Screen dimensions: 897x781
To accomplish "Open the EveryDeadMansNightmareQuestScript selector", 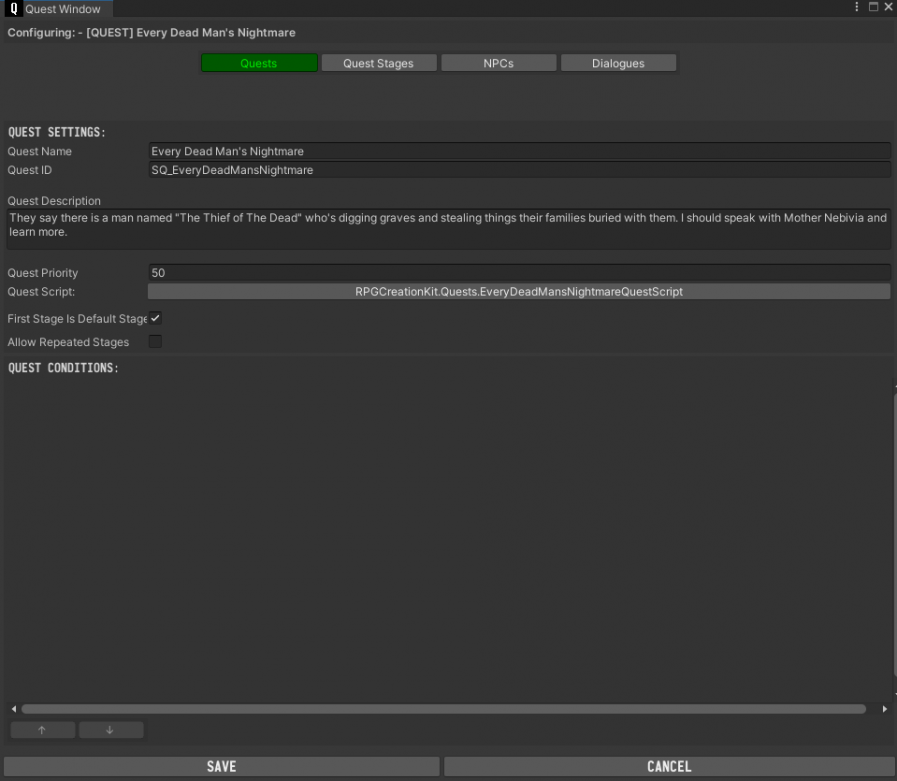I will 518,292.
